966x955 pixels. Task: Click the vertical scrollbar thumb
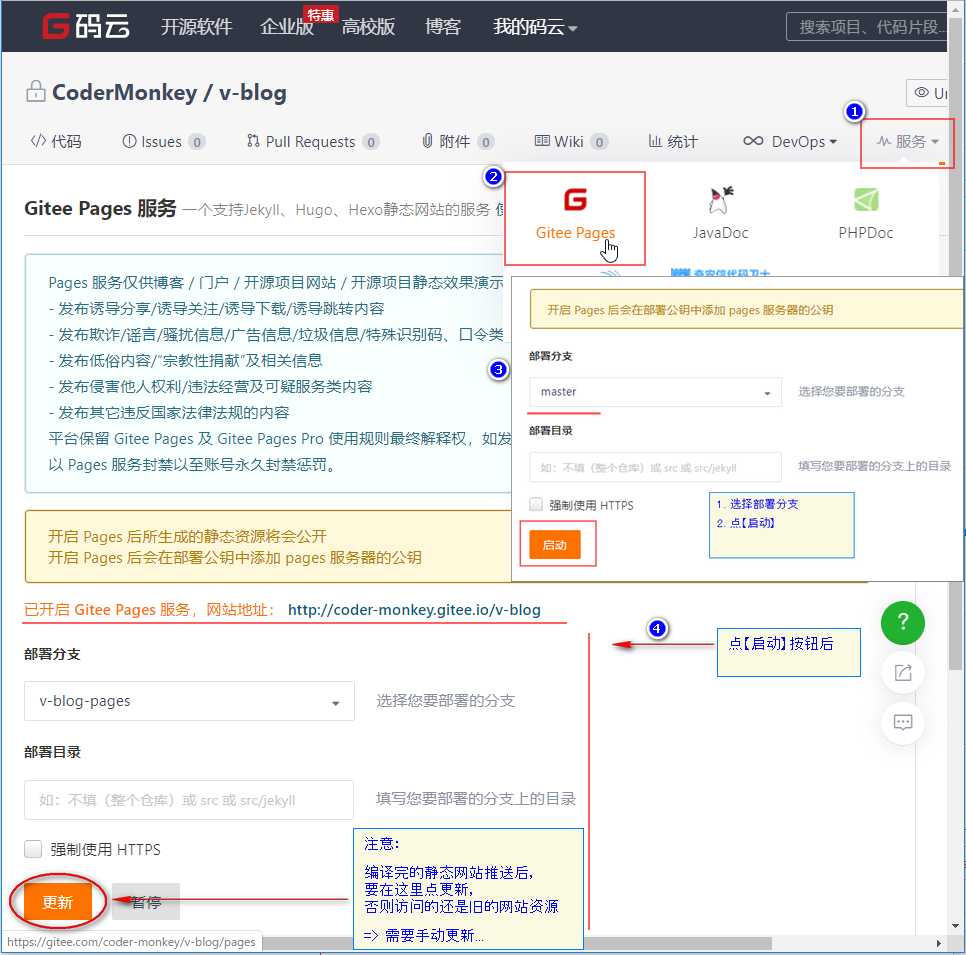tap(956, 345)
